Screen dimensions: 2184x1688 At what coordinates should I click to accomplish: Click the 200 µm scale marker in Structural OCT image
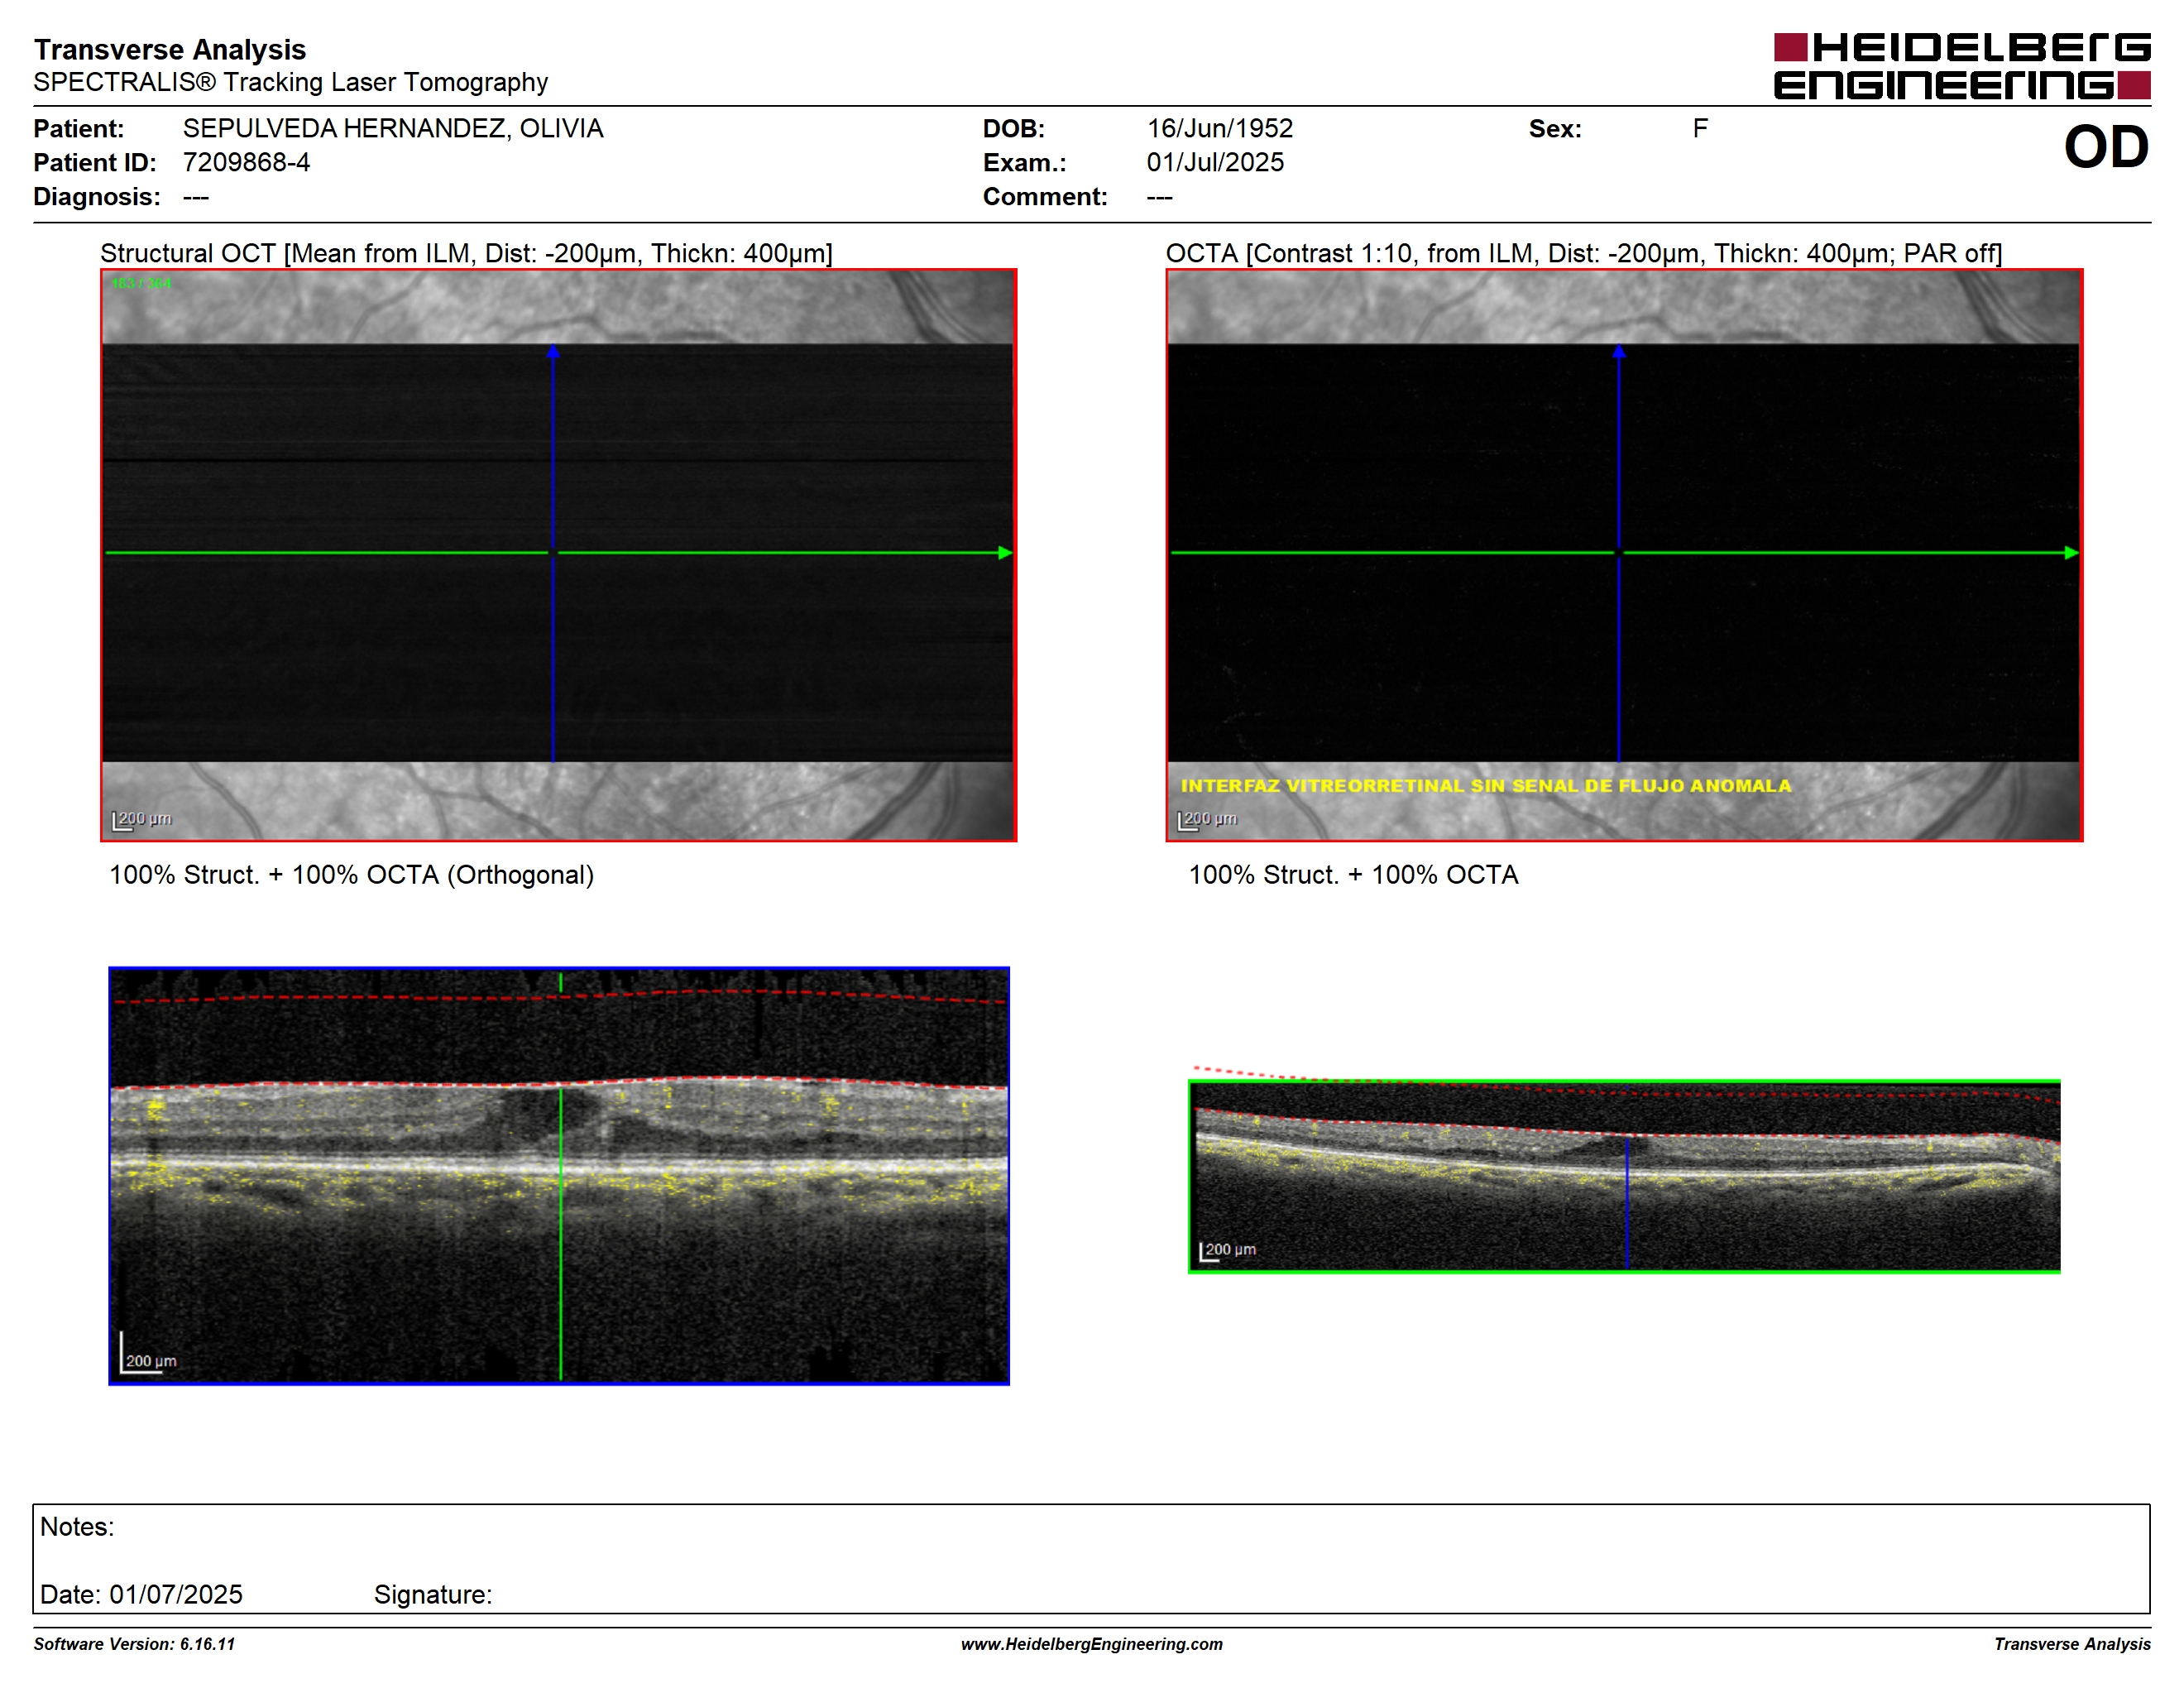pos(142,820)
